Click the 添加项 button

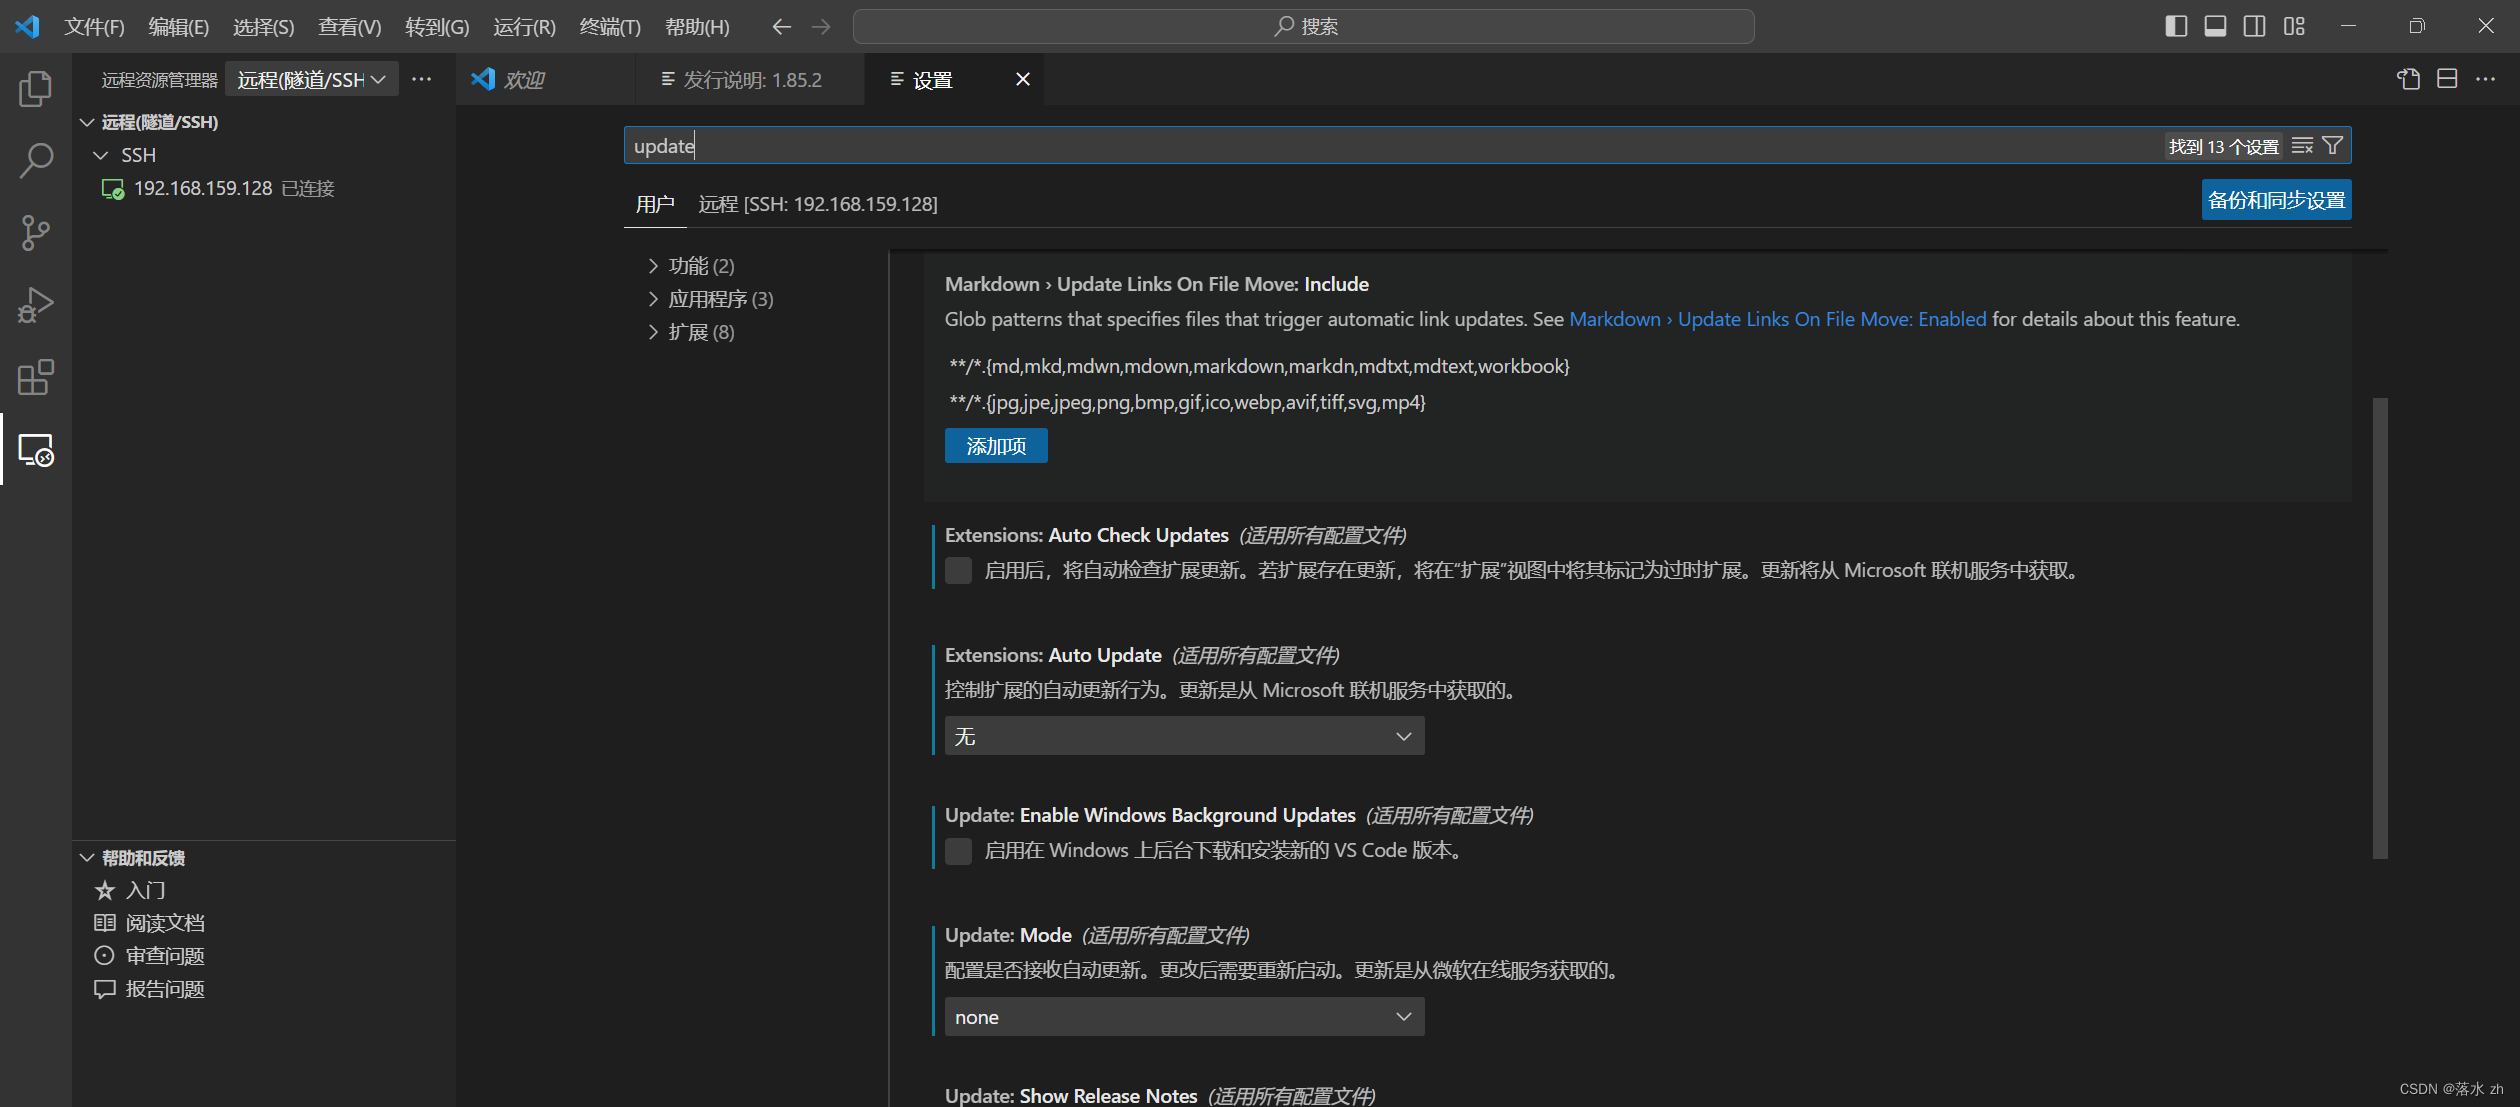[996, 446]
